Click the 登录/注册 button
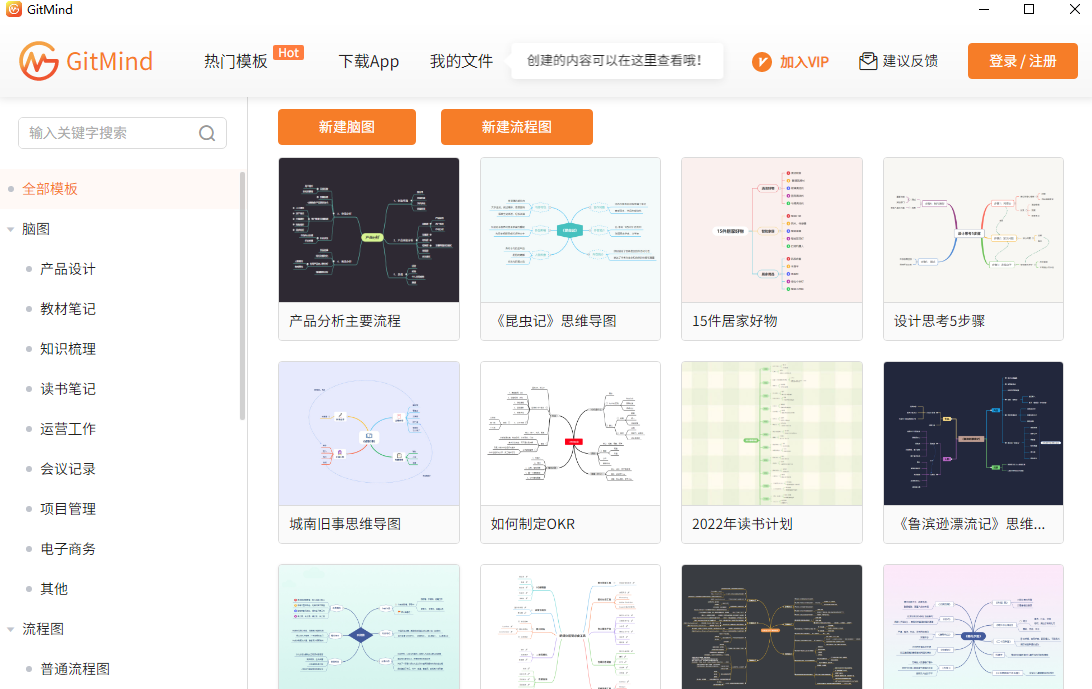This screenshot has height=689, width=1092. 1022,61
